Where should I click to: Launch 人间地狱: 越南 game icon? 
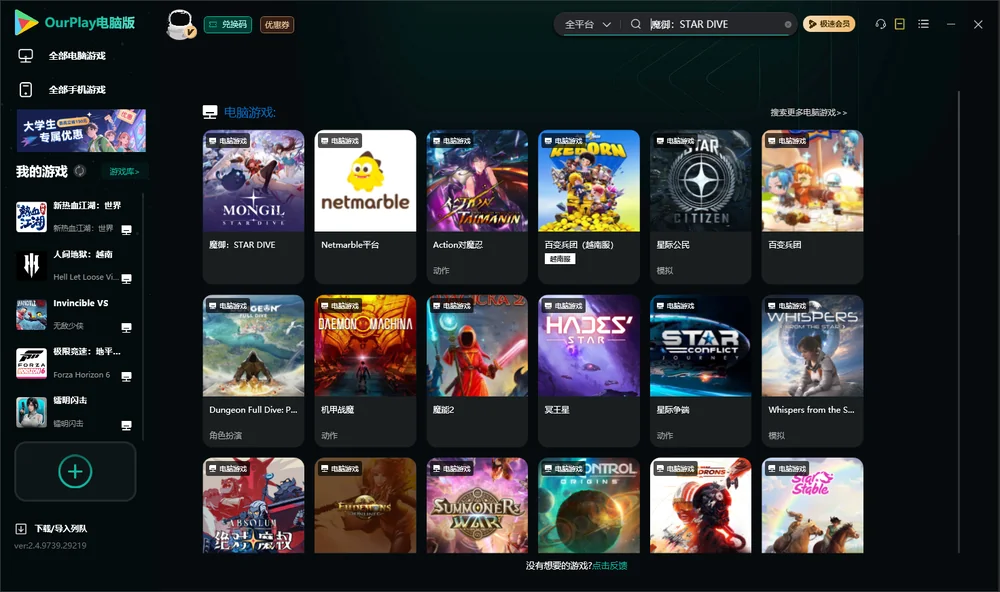[31, 265]
